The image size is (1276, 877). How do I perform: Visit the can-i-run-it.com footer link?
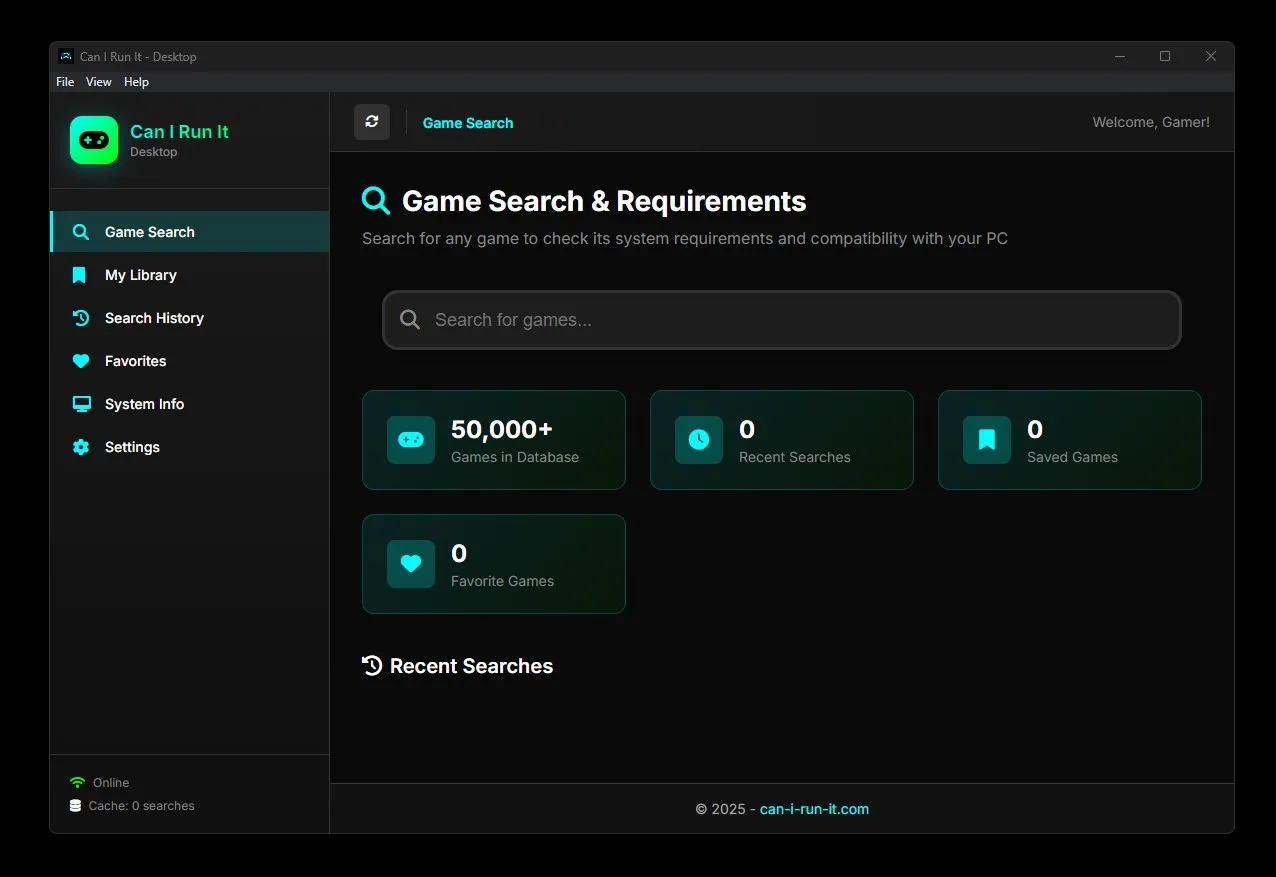coord(814,809)
